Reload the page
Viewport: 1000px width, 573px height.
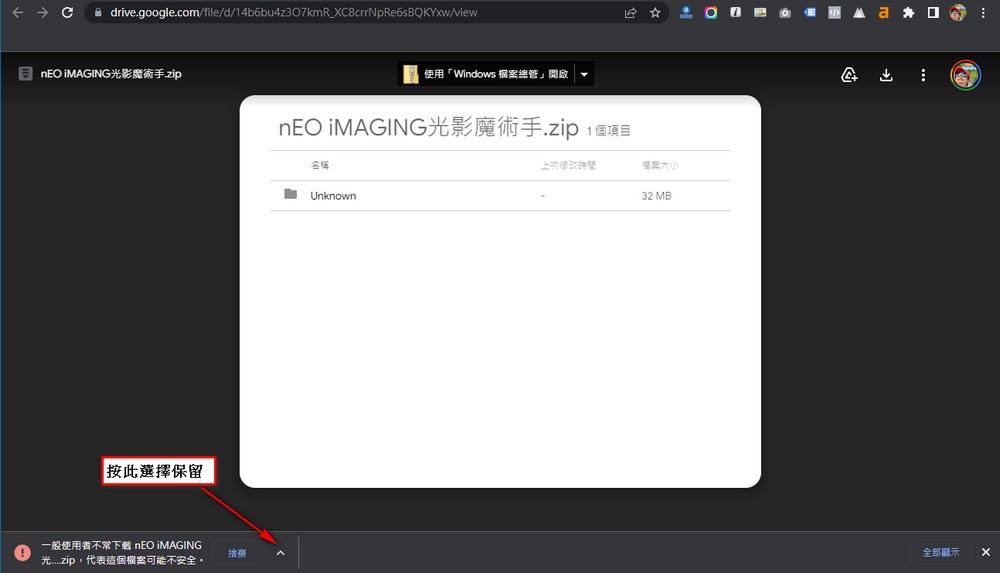(x=67, y=13)
